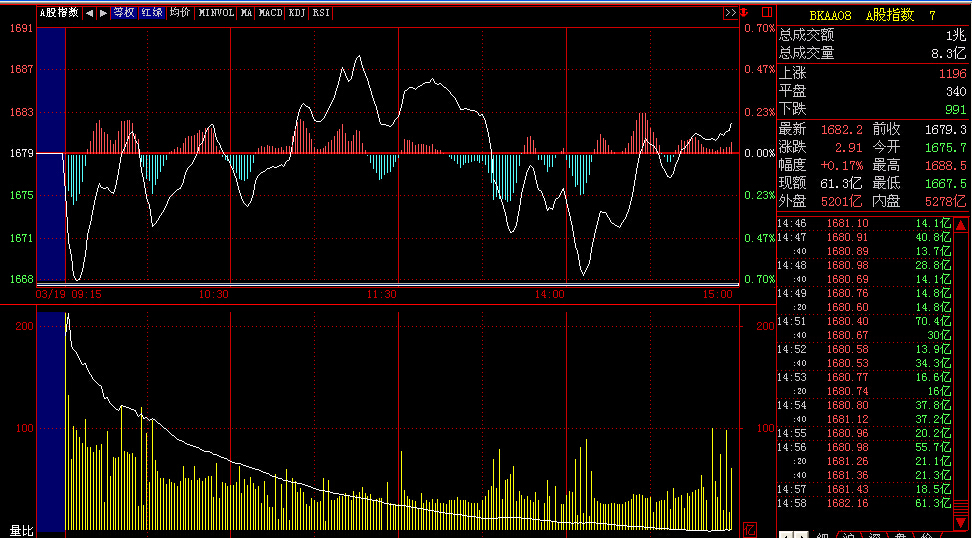Switch to the KDJ indicator tab
The image size is (972, 538).
click(297, 13)
